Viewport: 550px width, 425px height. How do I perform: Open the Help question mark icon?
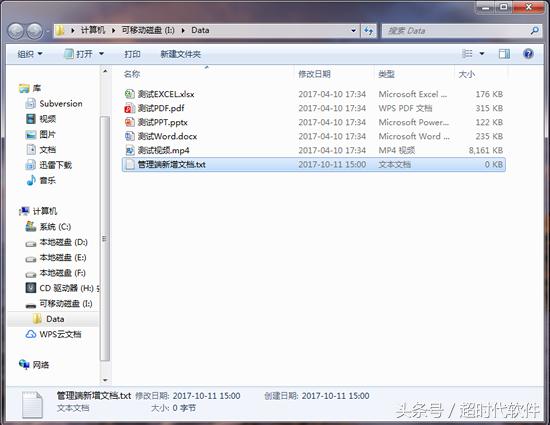tap(528, 54)
